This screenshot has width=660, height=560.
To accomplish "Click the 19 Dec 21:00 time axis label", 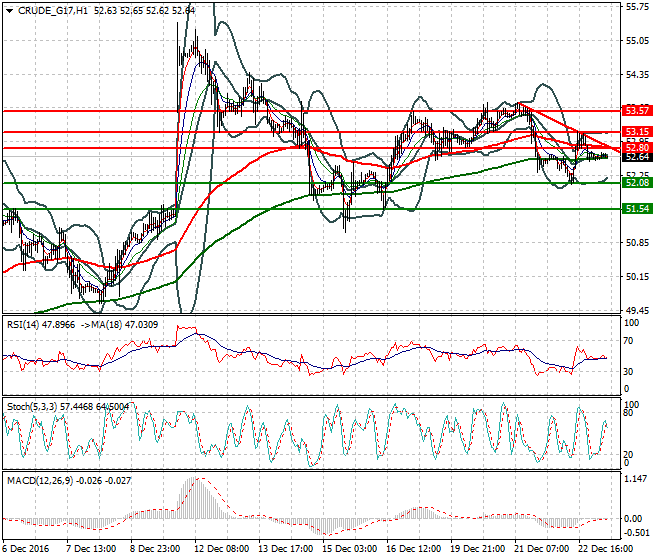I will tap(477, 549).
